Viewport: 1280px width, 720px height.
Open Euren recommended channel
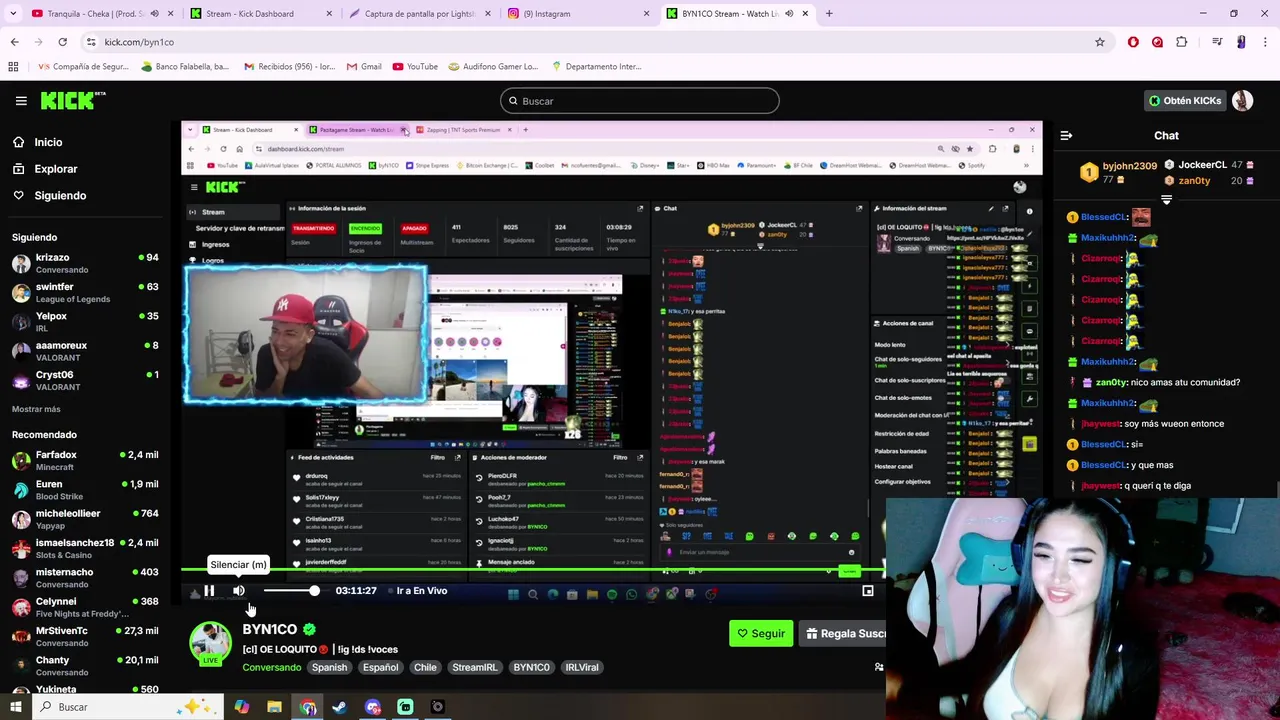85,490
